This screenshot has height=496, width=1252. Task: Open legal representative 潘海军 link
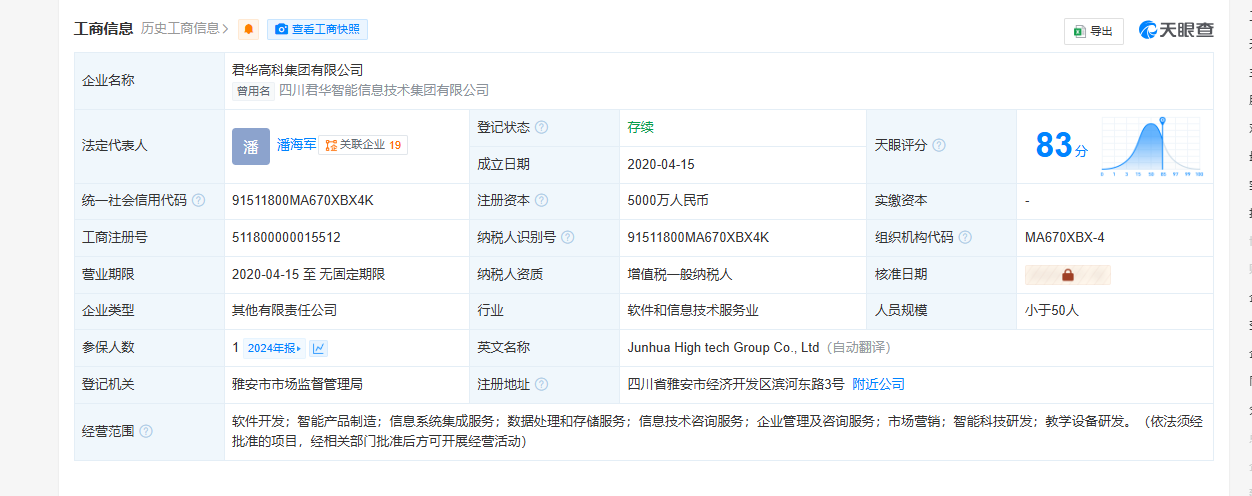[296, 145]
